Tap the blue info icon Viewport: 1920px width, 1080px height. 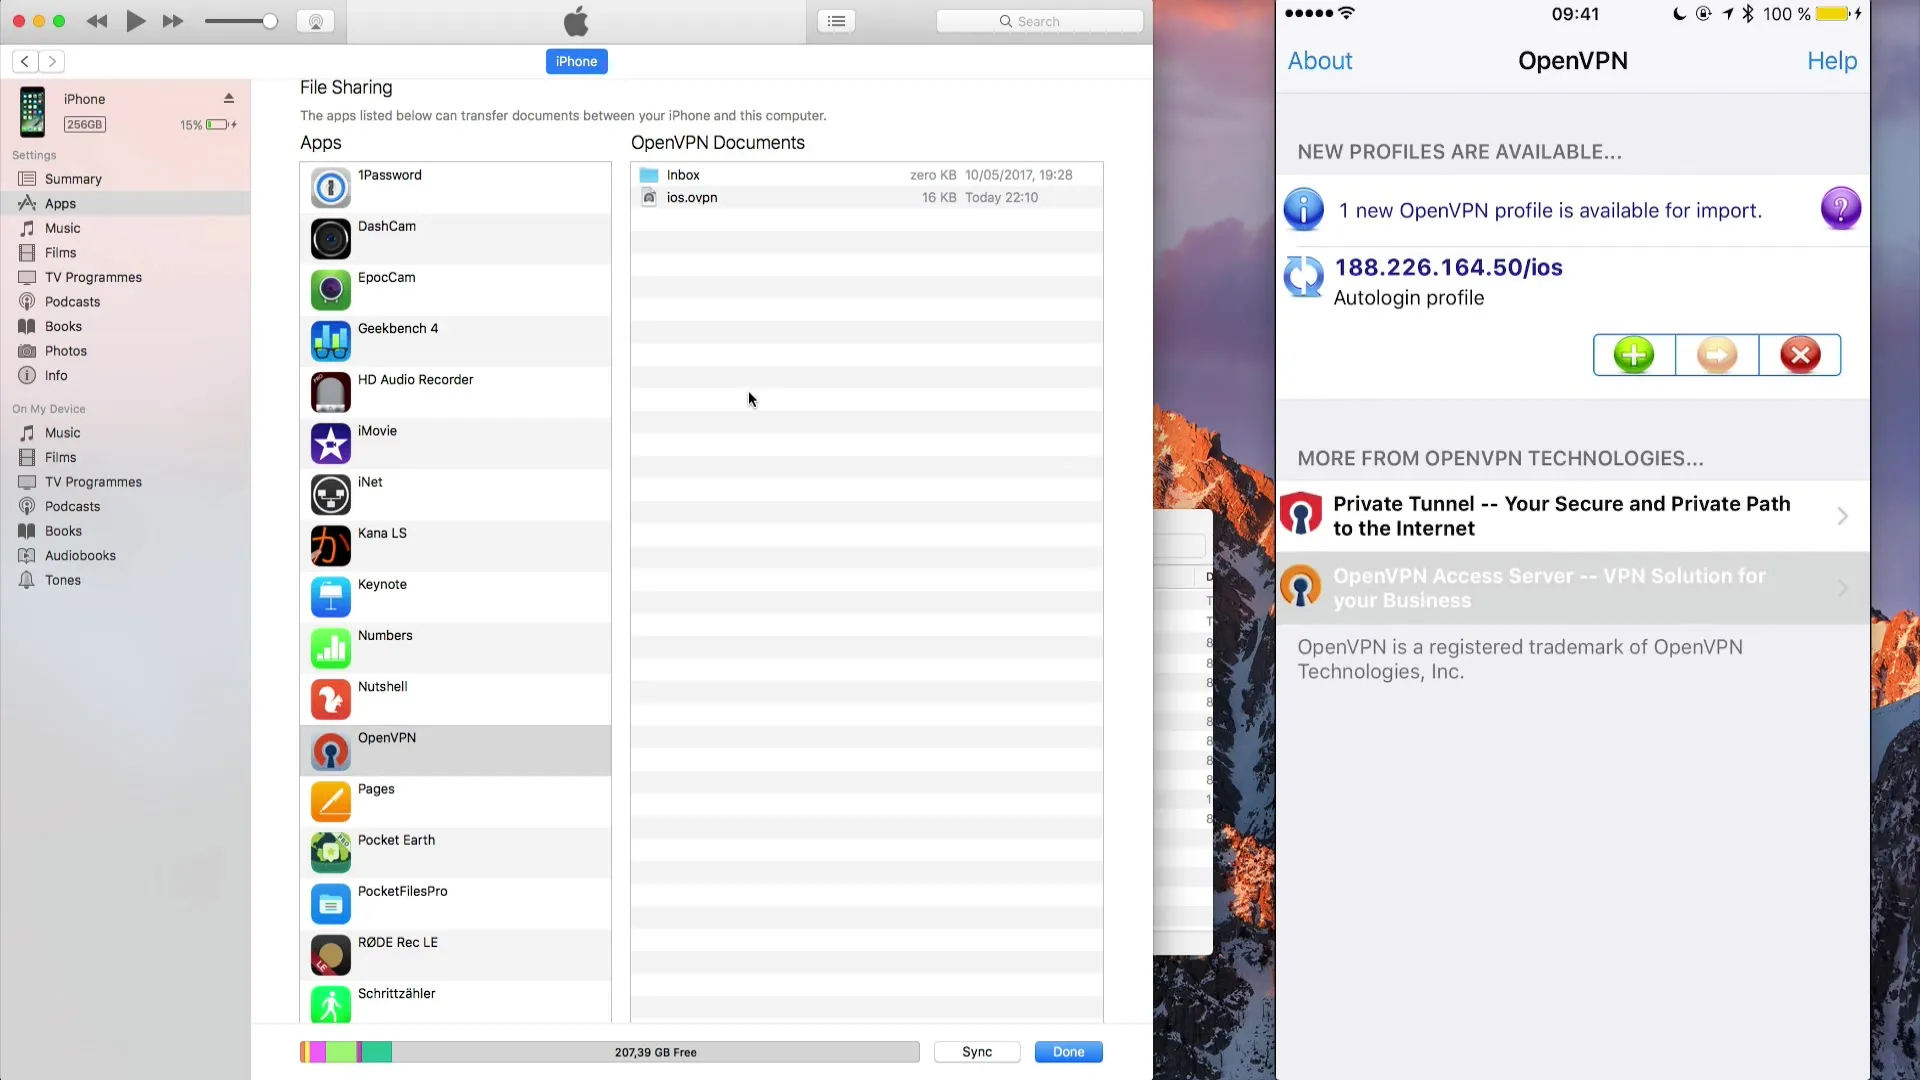tap(1304, 209)
